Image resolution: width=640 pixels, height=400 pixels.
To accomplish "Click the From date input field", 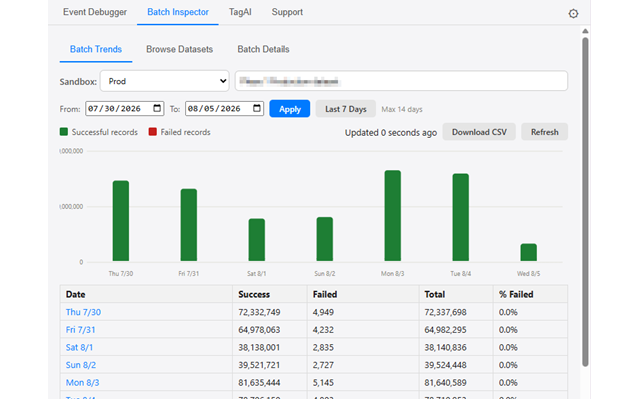I will (x=124, y=109).
